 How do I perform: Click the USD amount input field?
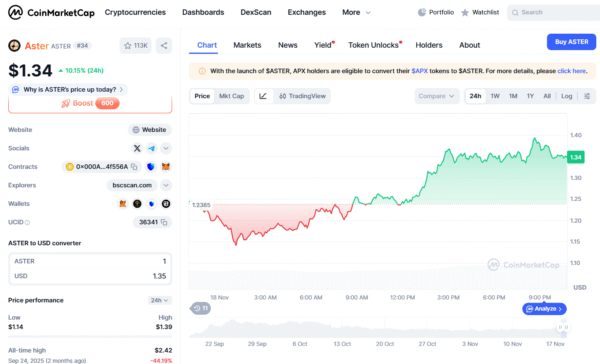90,276
